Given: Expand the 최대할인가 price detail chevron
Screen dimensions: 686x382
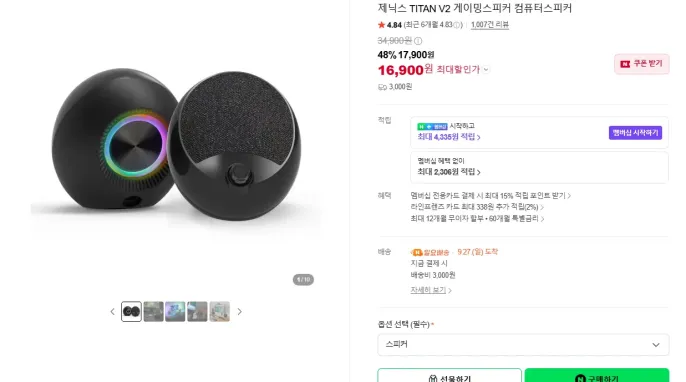Looking at the screenshot, I should [x=486, y=69].
